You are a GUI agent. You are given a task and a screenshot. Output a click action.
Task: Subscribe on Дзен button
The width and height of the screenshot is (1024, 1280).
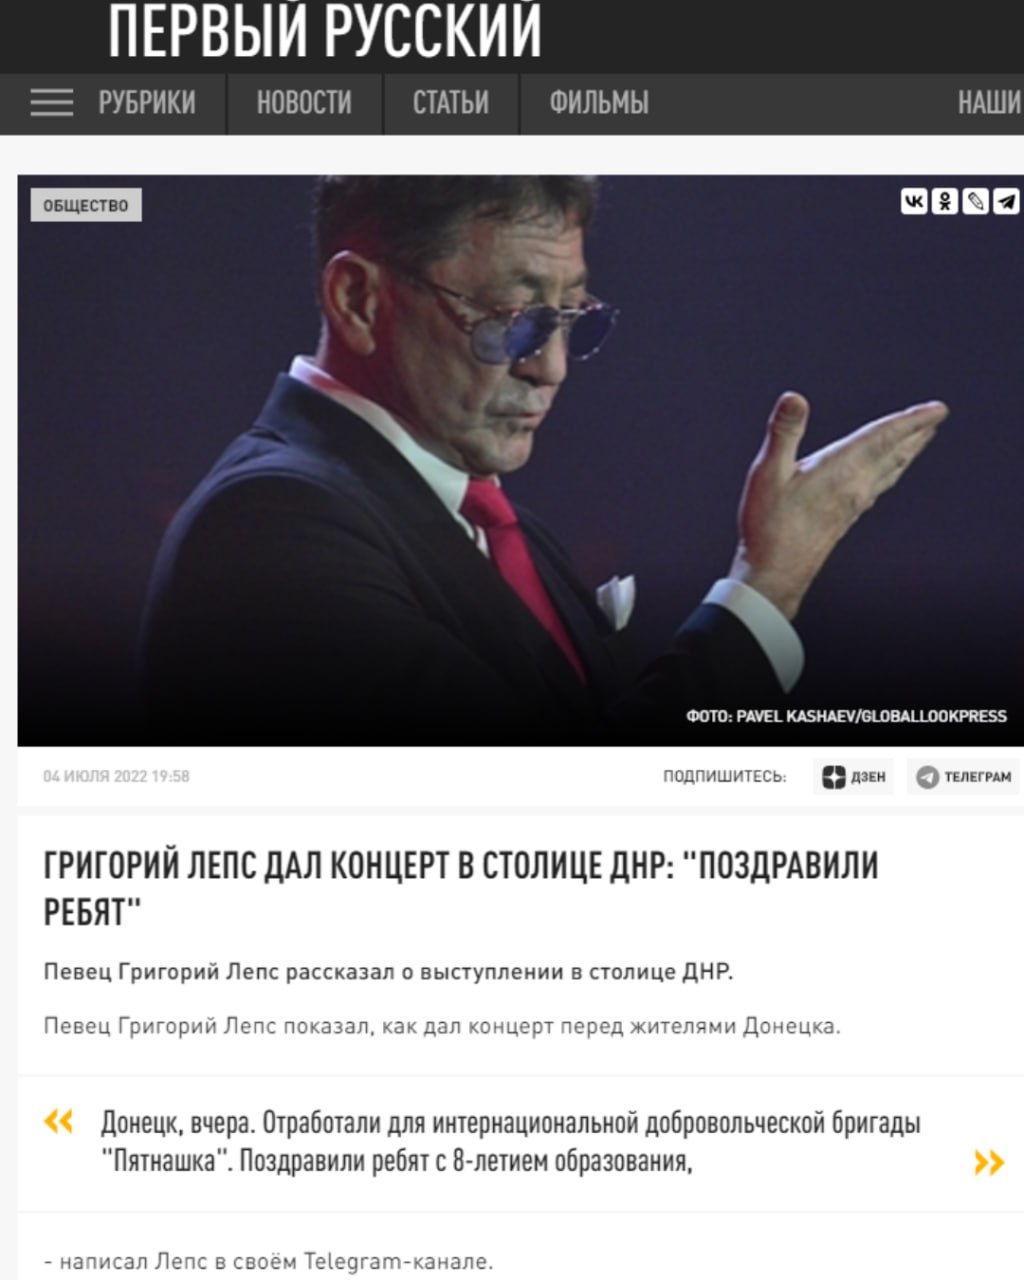click(853, 776)
